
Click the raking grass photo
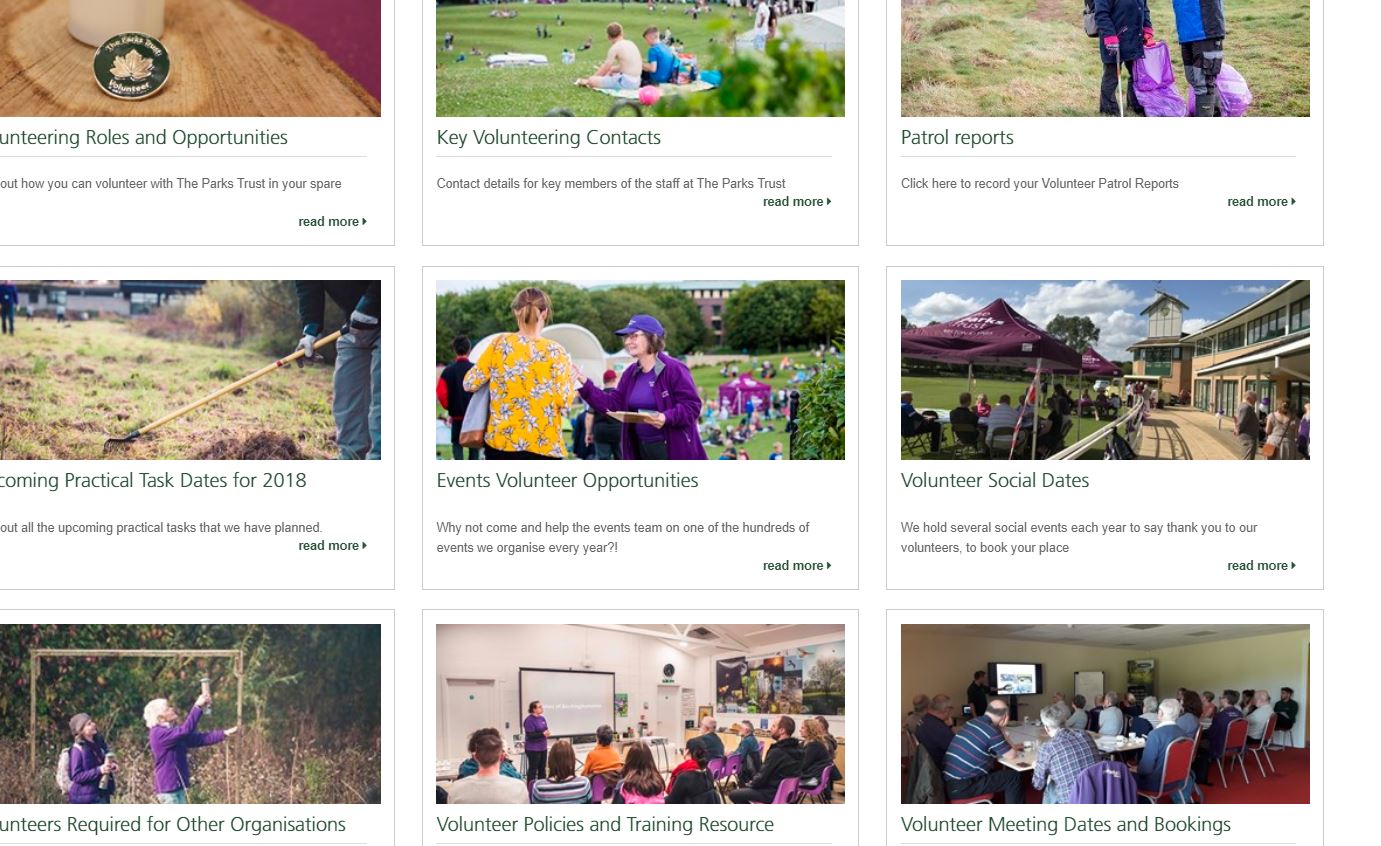click(x=190, y=370)
